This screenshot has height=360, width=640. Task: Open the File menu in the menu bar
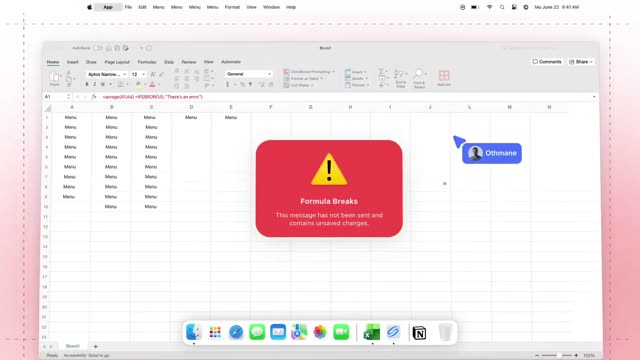128,7
